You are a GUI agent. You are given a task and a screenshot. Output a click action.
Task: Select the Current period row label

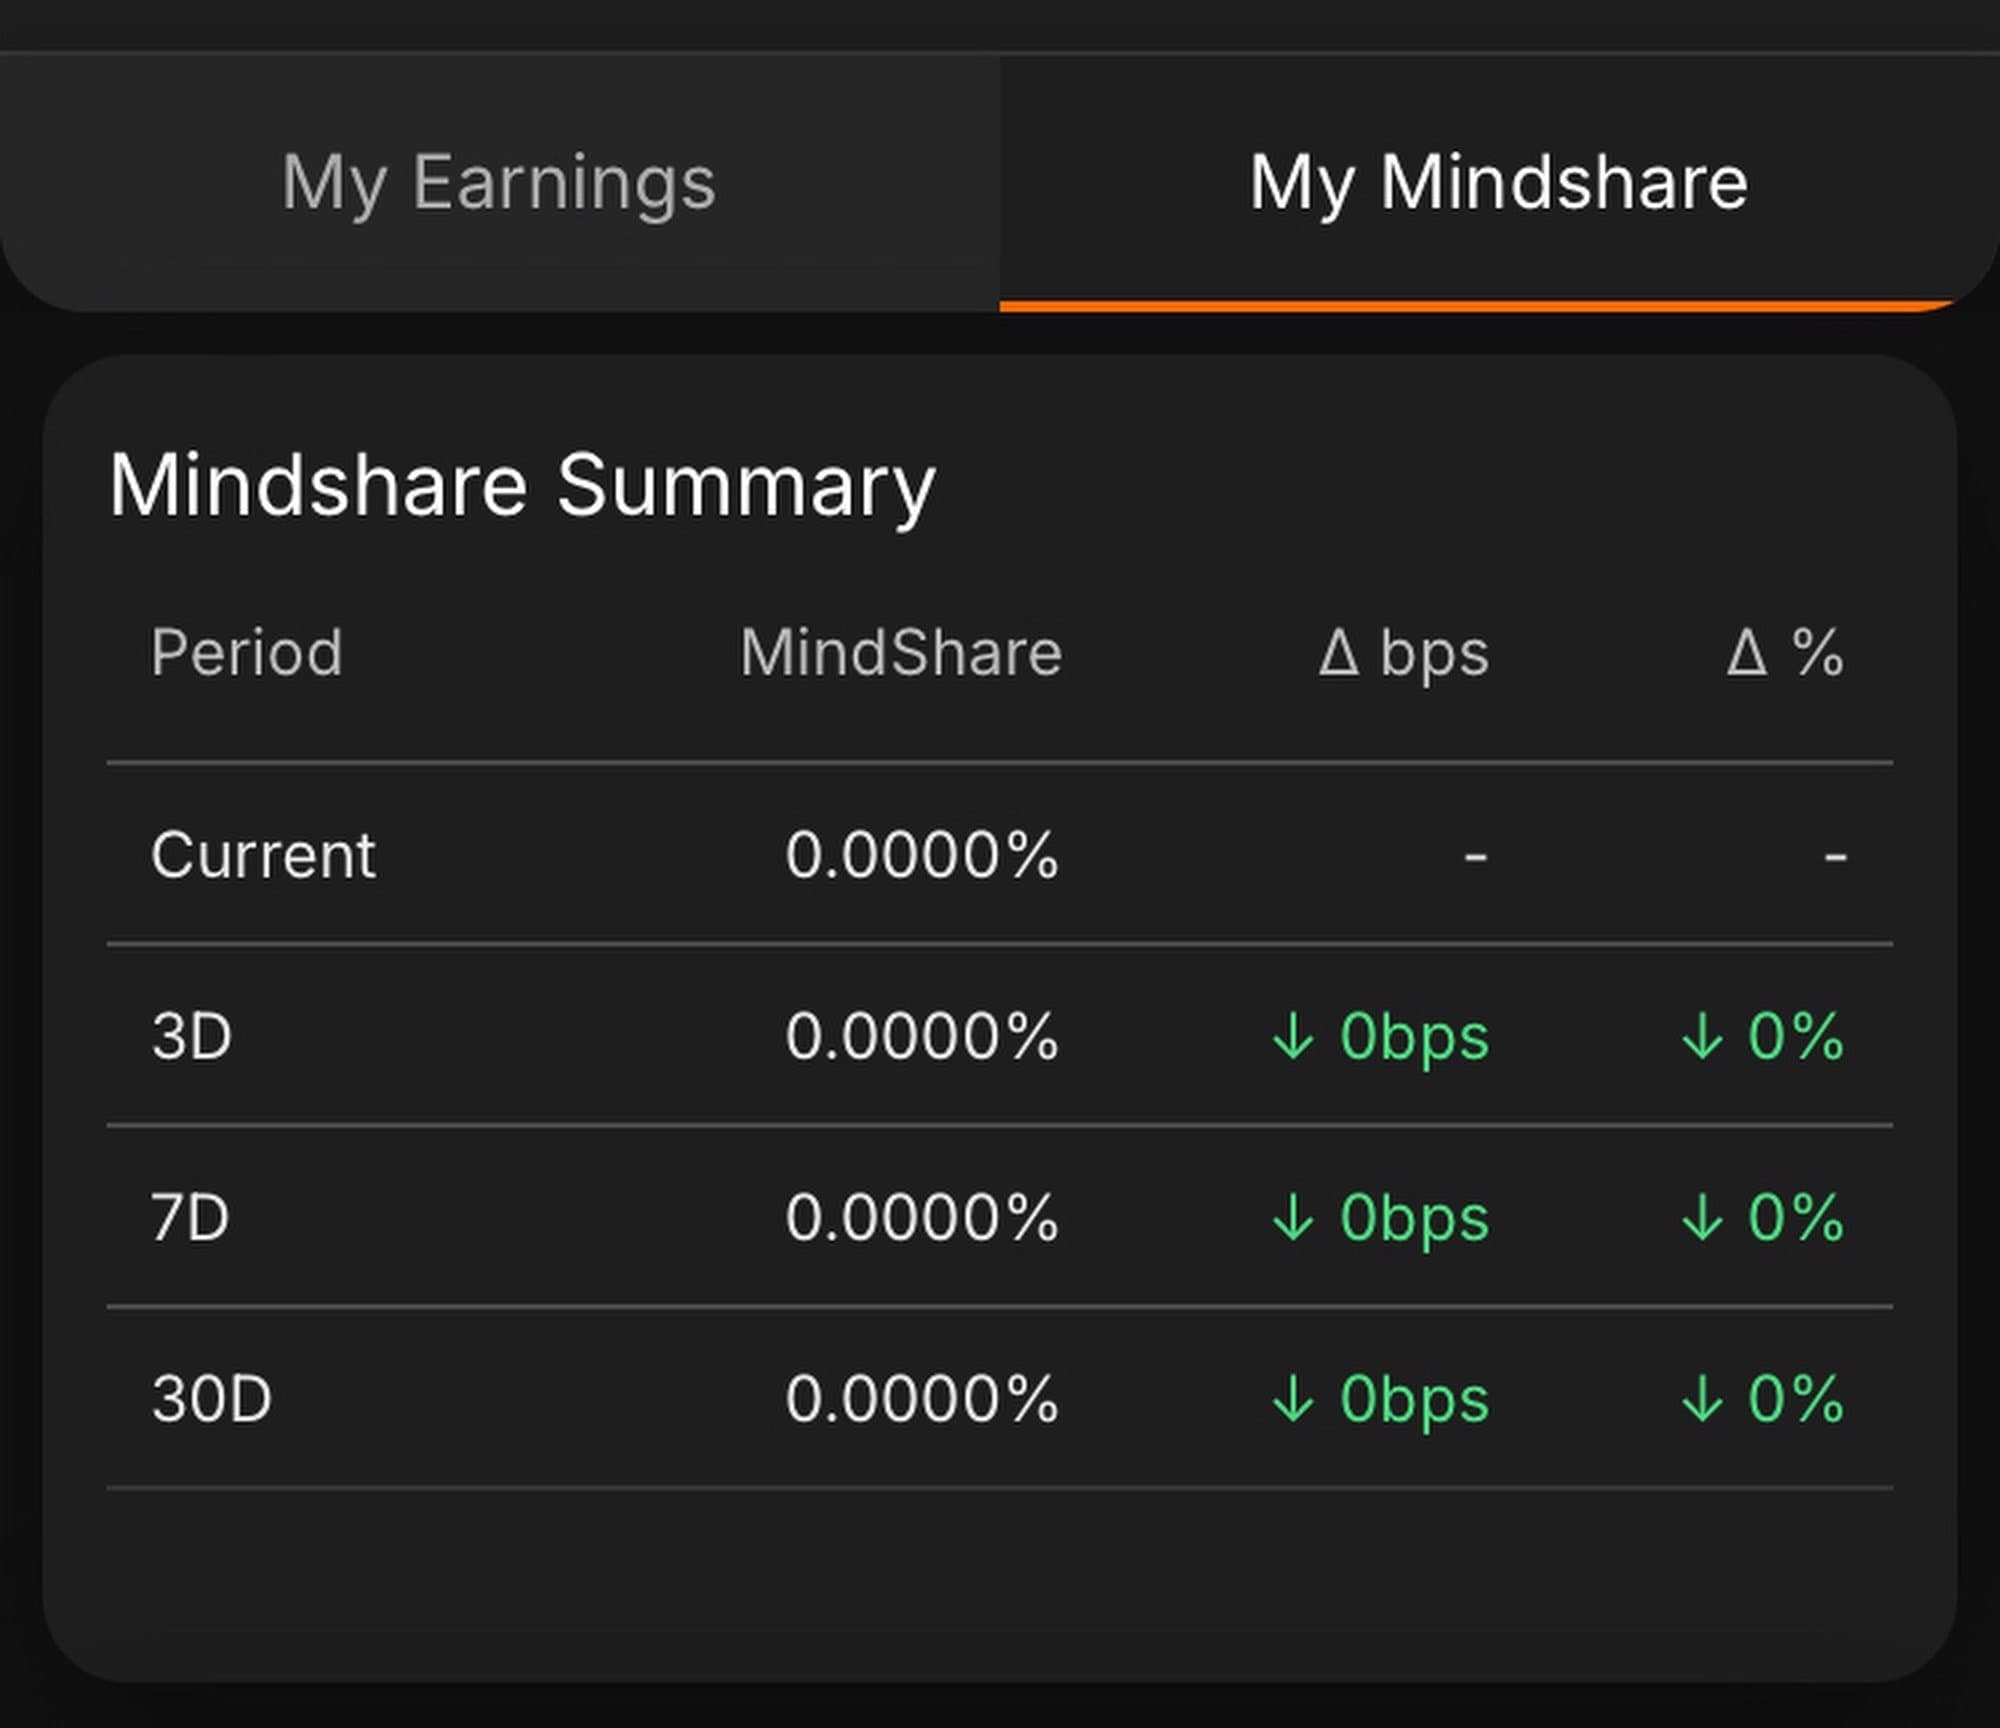[x=263, y=856]
